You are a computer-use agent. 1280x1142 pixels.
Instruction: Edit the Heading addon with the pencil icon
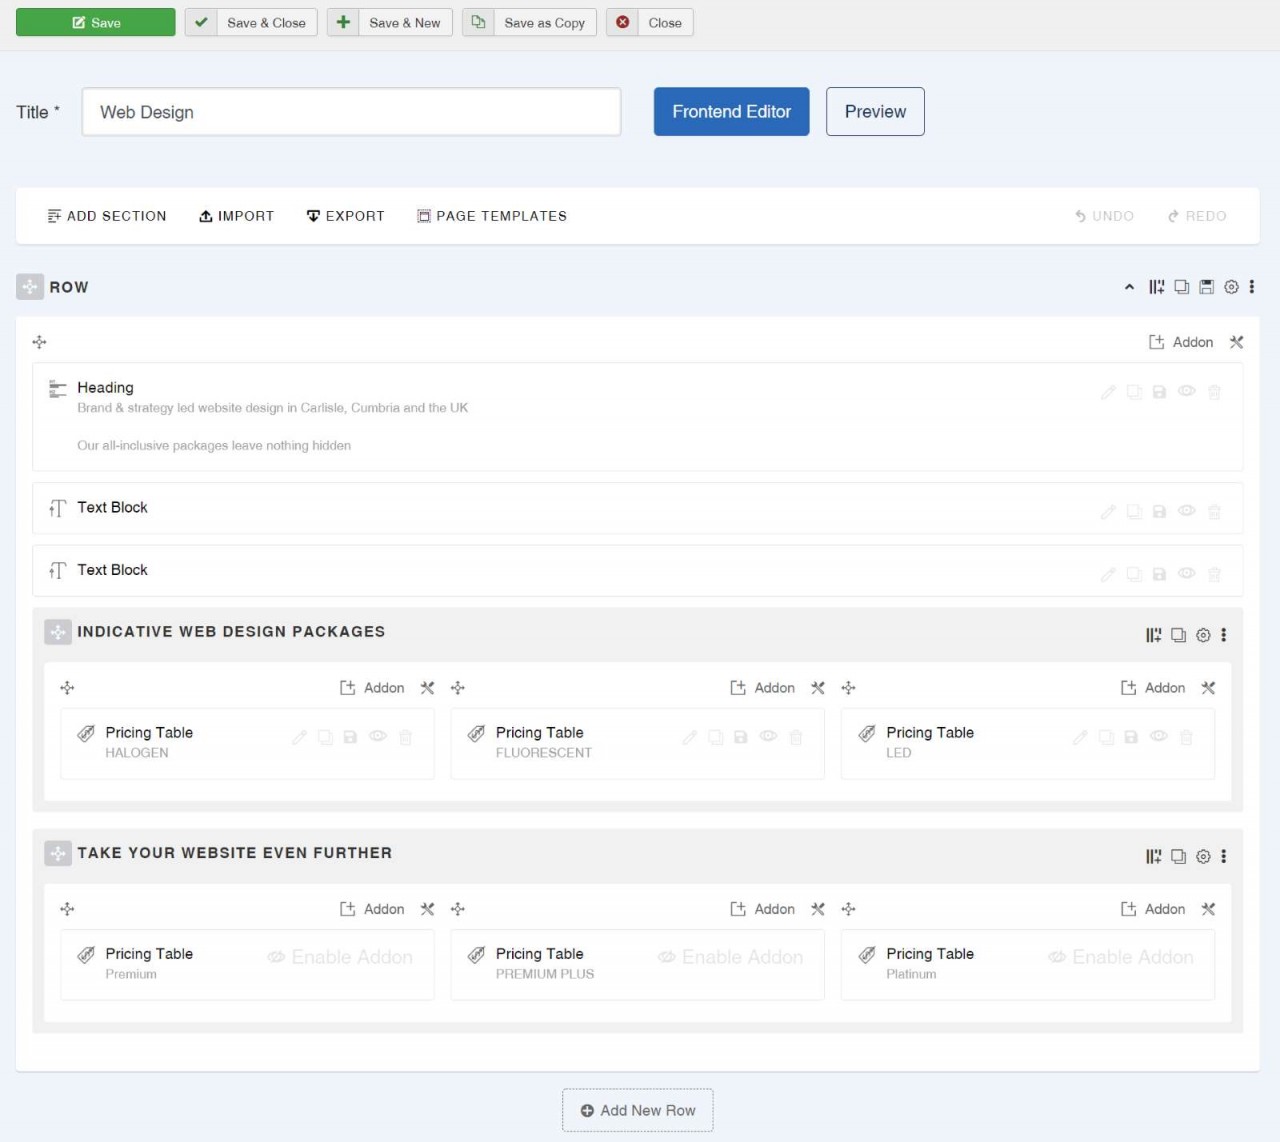1108,392
